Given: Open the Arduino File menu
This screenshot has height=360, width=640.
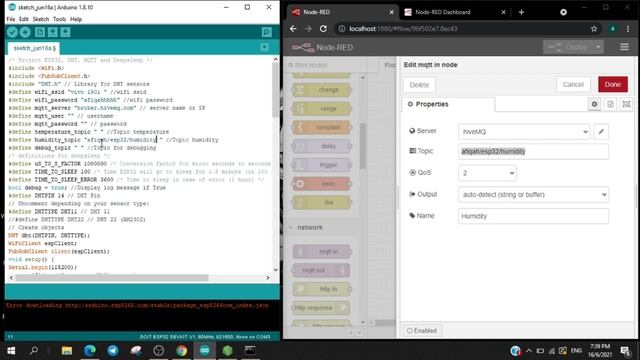Looking at the screenshot, I should (11, 19).
